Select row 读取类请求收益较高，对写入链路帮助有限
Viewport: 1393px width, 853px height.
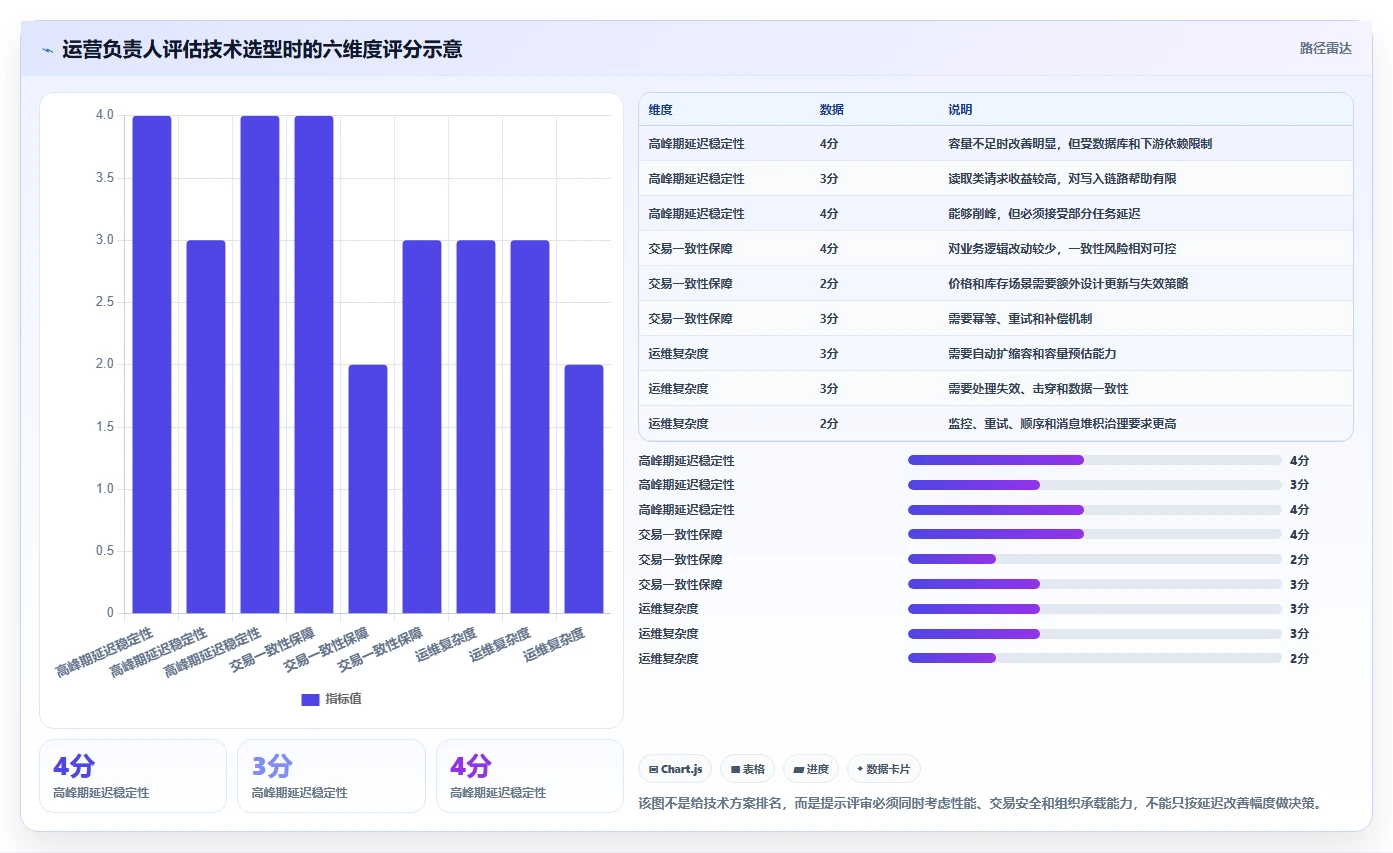995,179
